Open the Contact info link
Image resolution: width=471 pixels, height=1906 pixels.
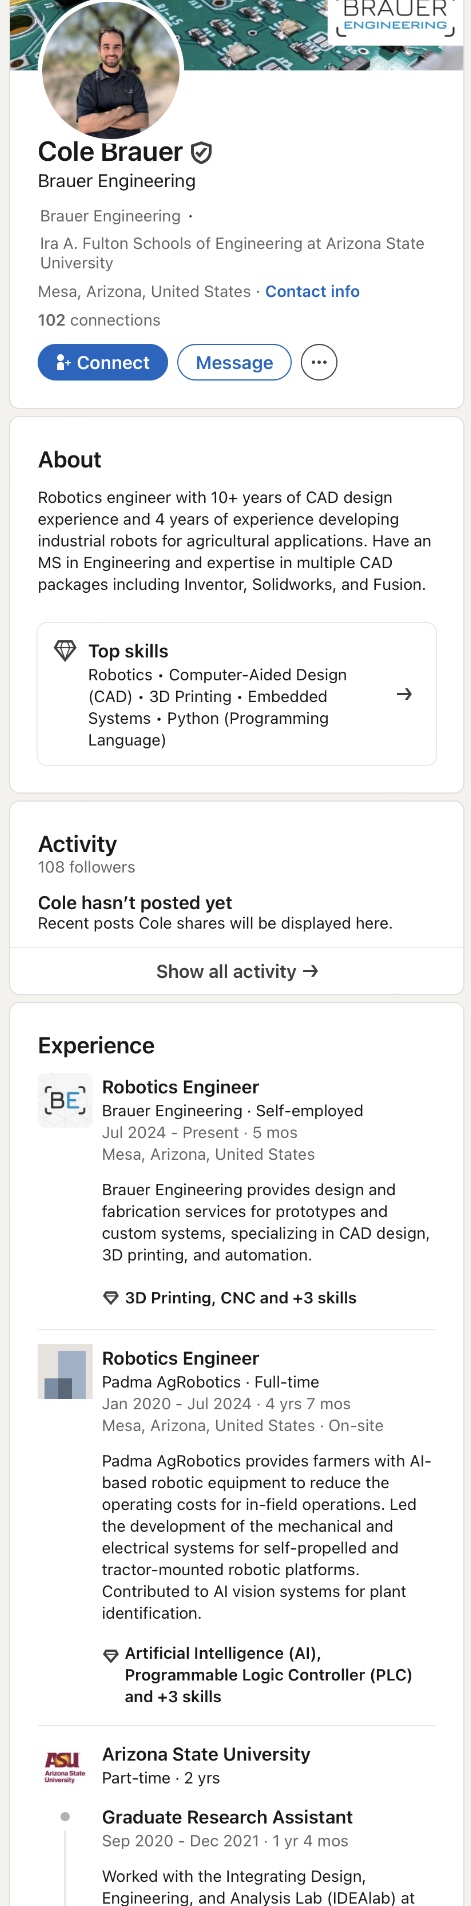(312, 292)
